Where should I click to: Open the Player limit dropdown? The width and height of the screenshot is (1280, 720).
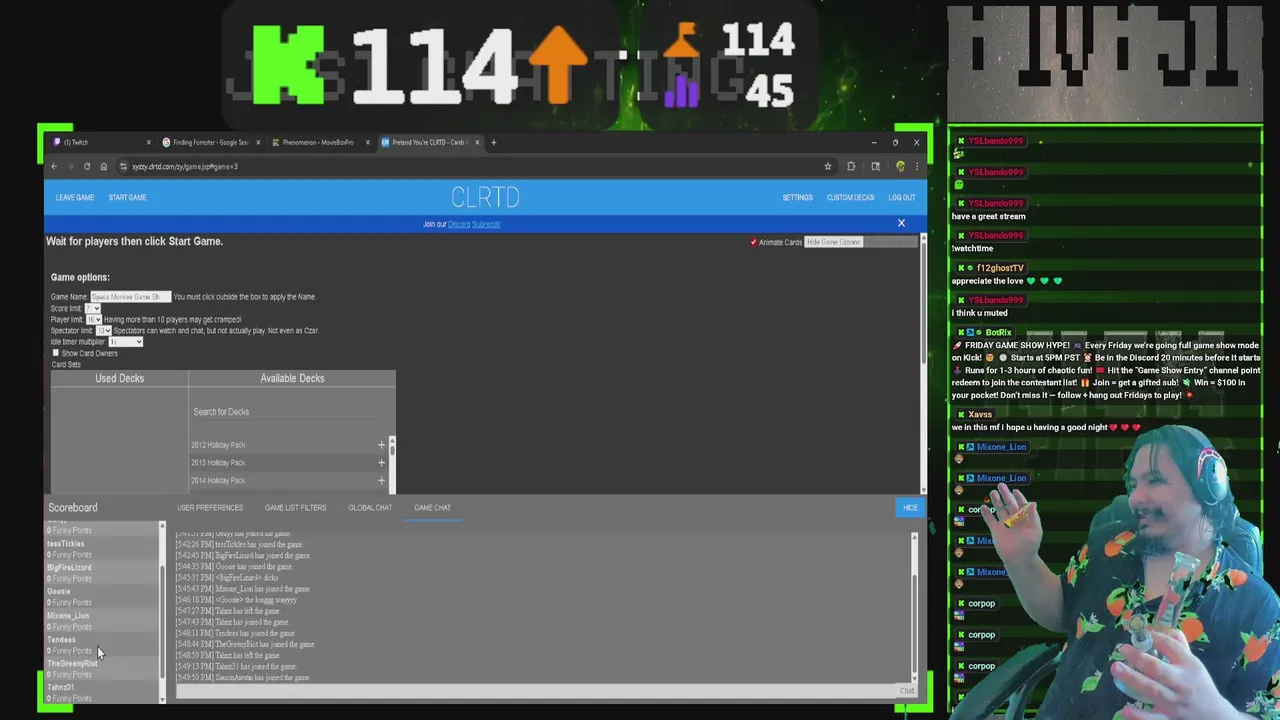93,319
